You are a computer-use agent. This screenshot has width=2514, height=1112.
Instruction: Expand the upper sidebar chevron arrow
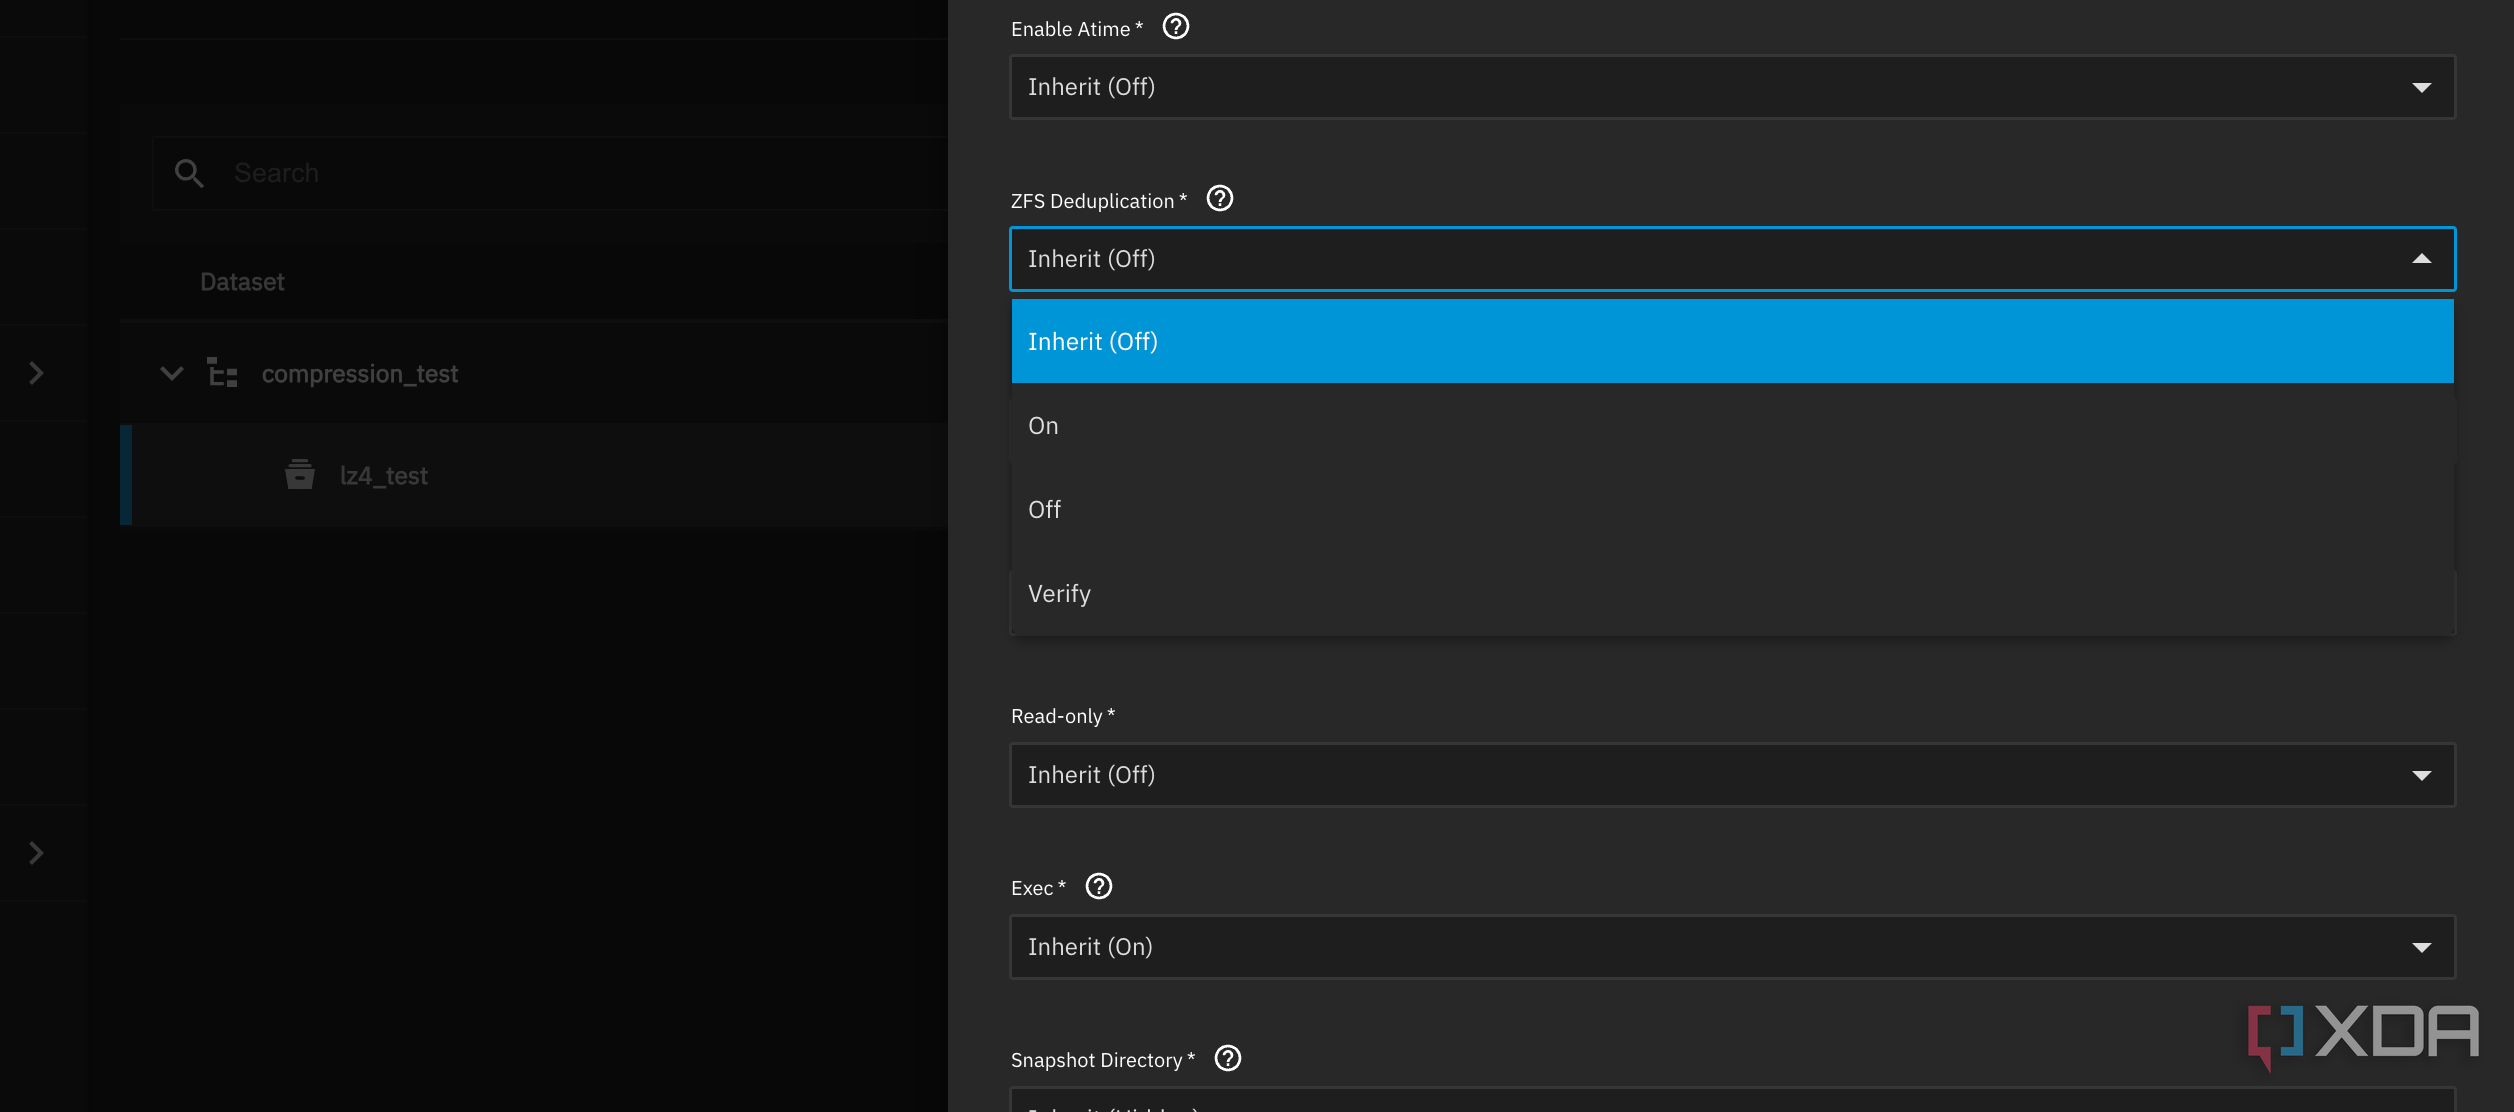point(36,373)
